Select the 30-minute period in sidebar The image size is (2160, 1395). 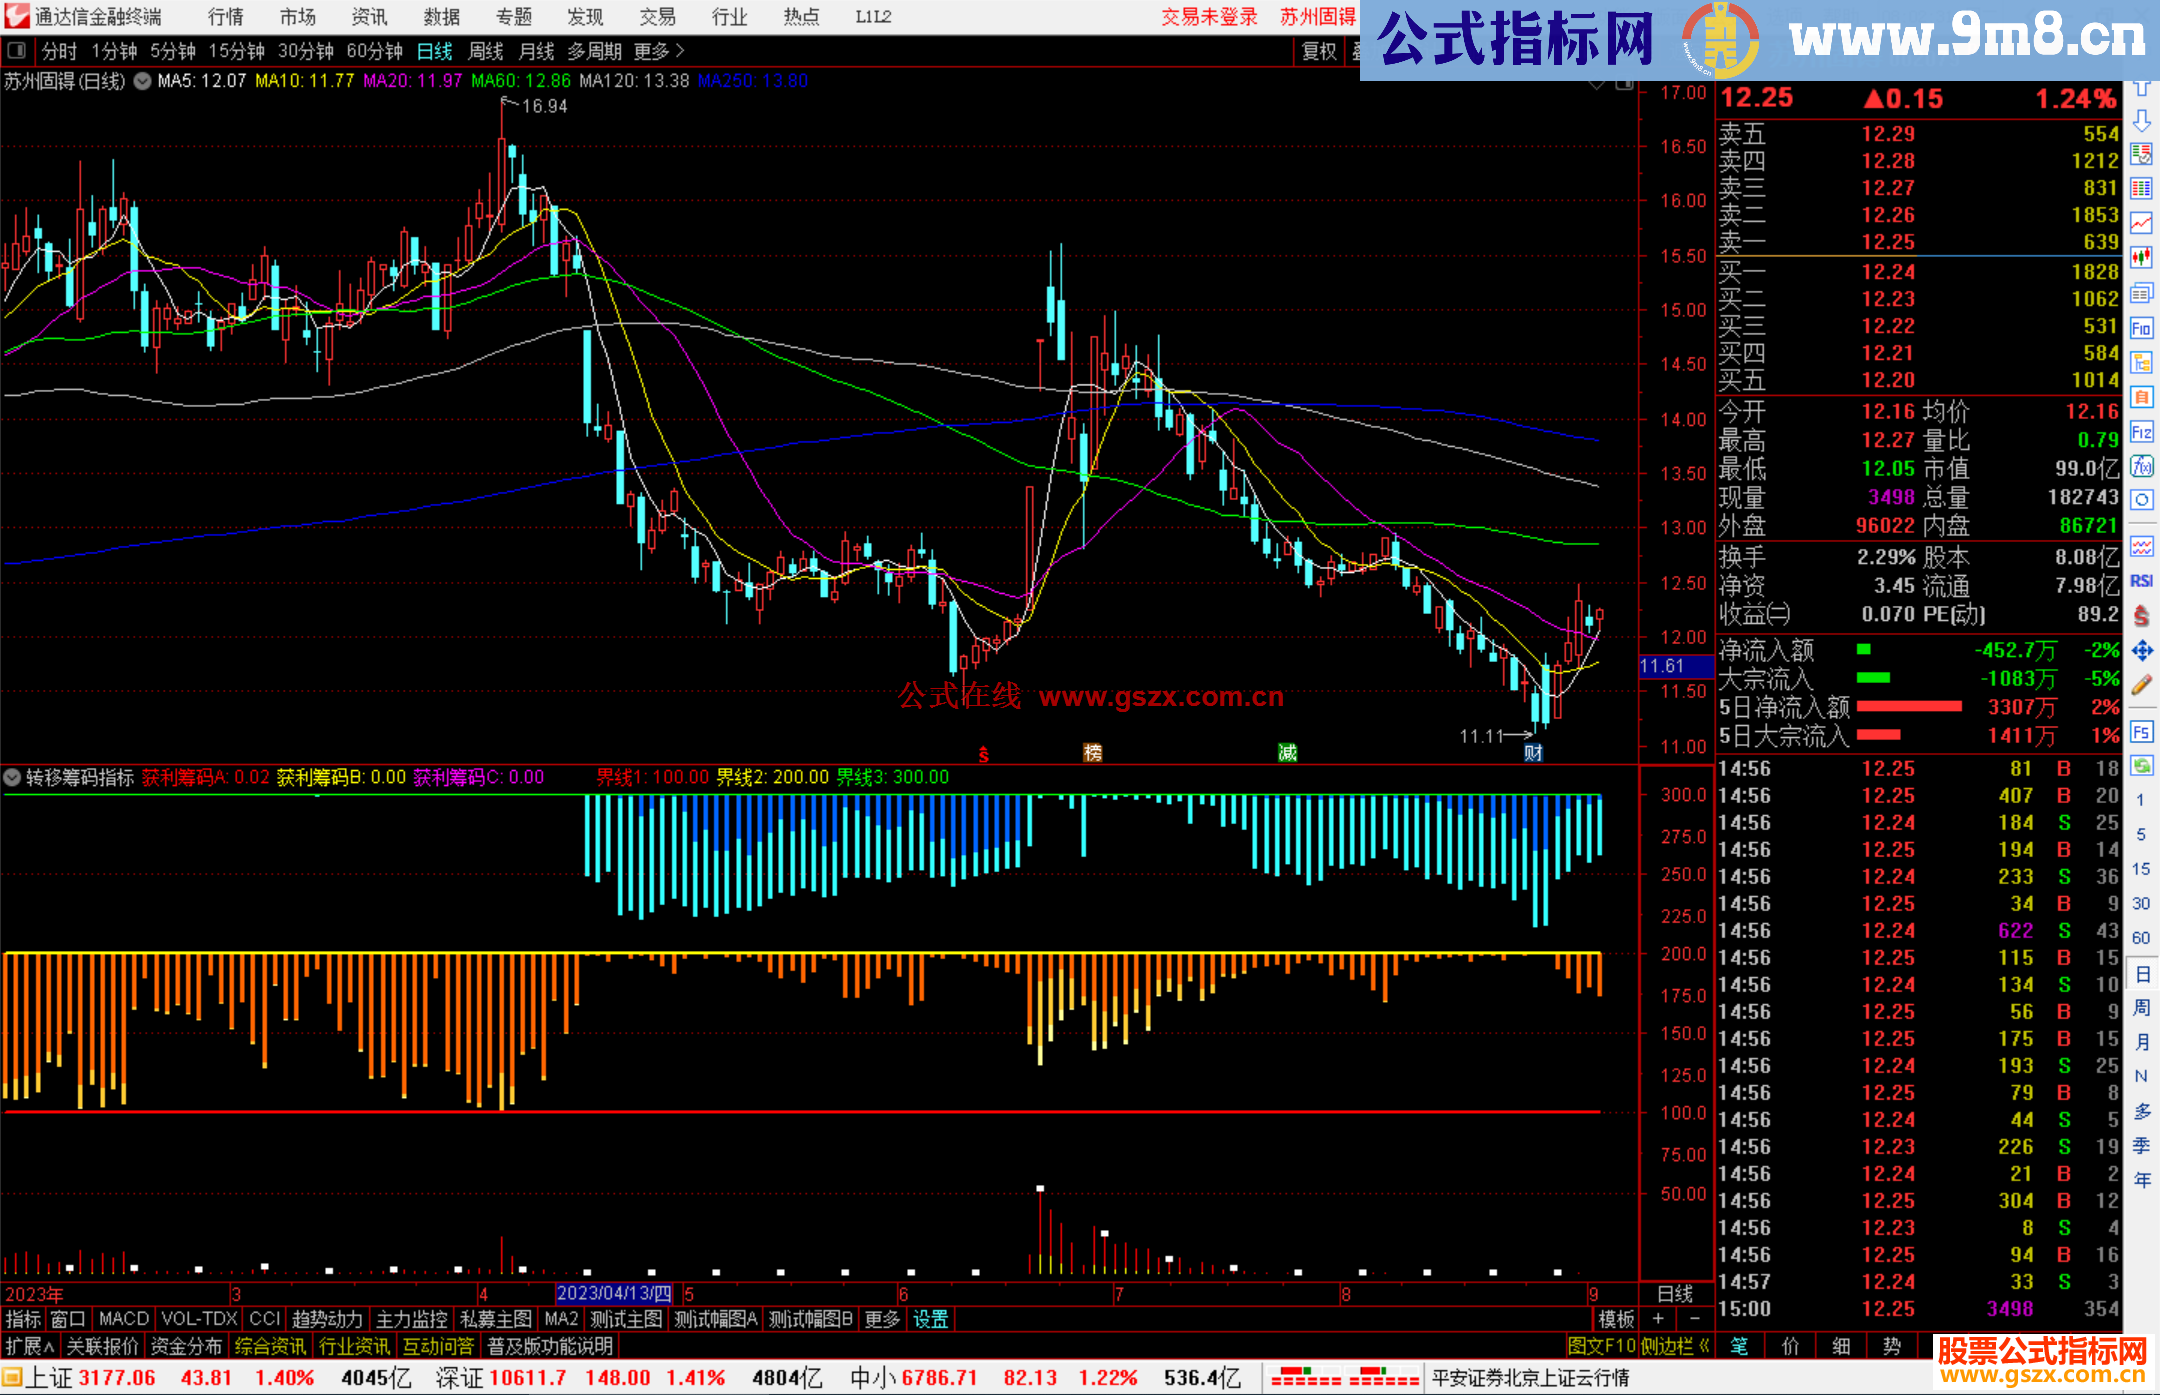2141,903
